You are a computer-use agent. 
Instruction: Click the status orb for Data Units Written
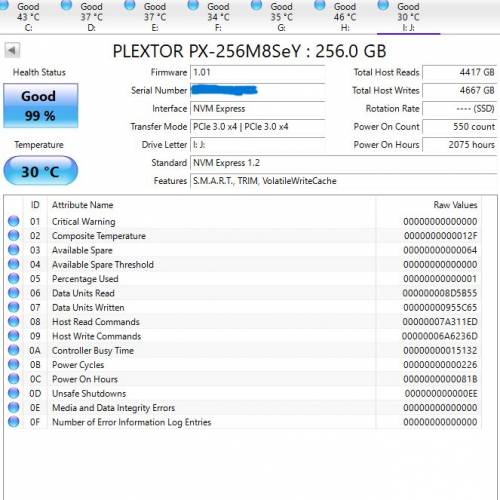pyautogui.click(x=14, y=307)
